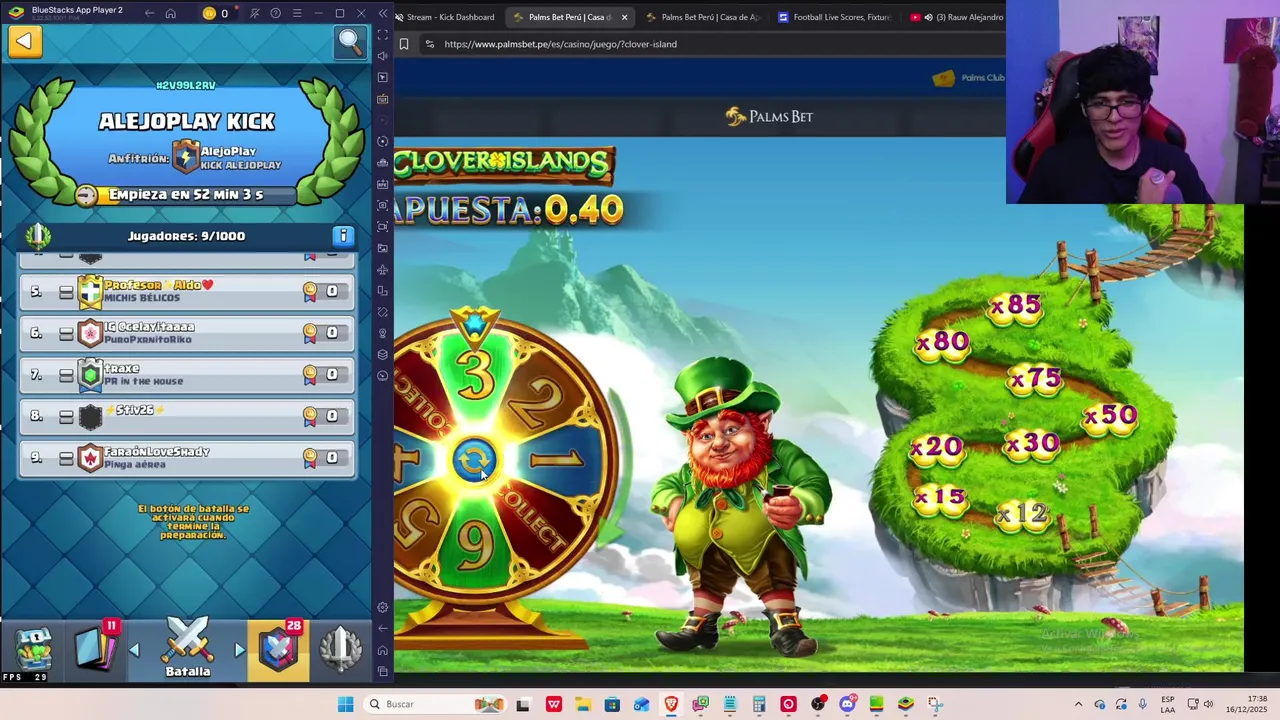
Task: Open BlueStacks settings gear in sidebar
Action: pyautogui.click(x=383, y=607)
